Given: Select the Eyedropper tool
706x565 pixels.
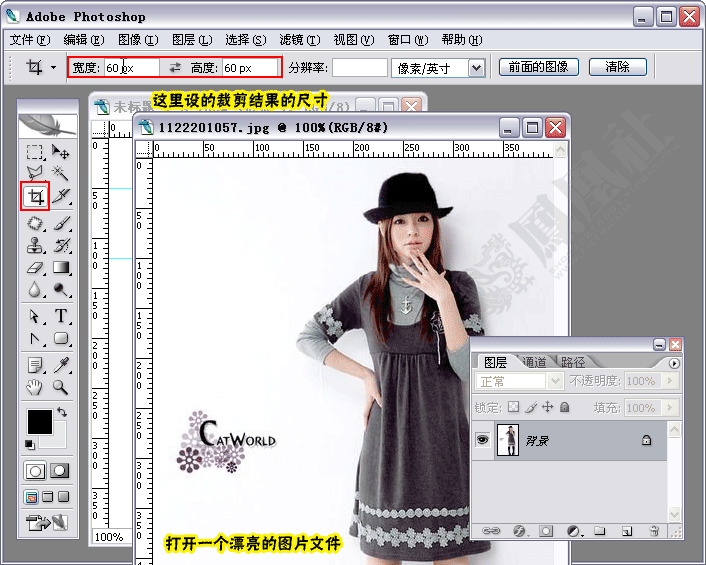Looking at the screenshot, I should pos(61,365).
